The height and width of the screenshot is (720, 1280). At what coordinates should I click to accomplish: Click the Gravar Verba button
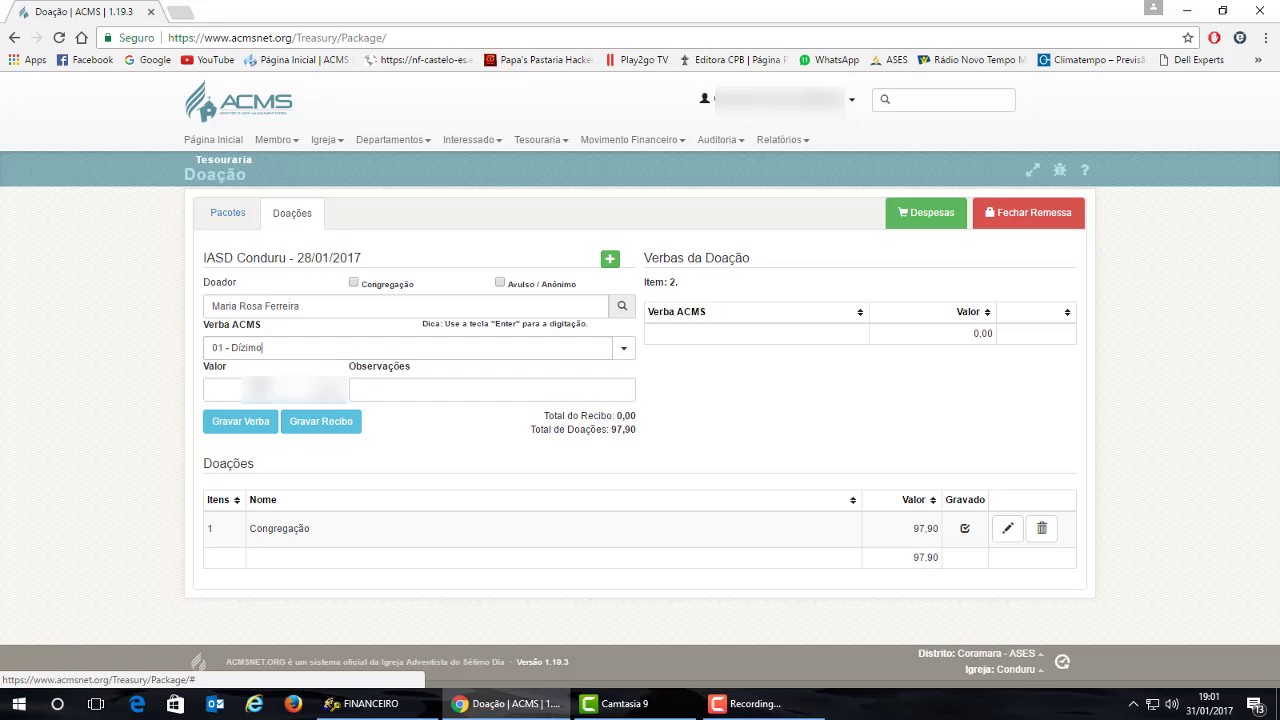pyautogui.click(x=240, y=422)
